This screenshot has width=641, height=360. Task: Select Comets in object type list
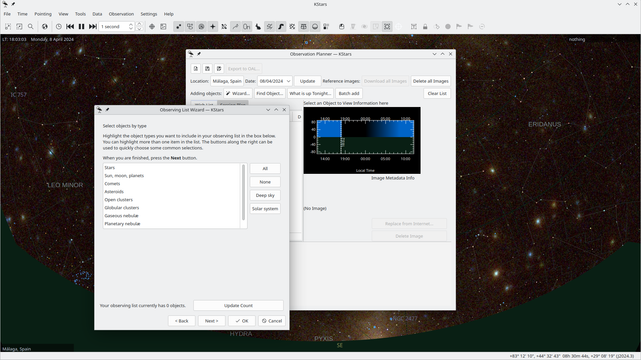pos(172,184)
